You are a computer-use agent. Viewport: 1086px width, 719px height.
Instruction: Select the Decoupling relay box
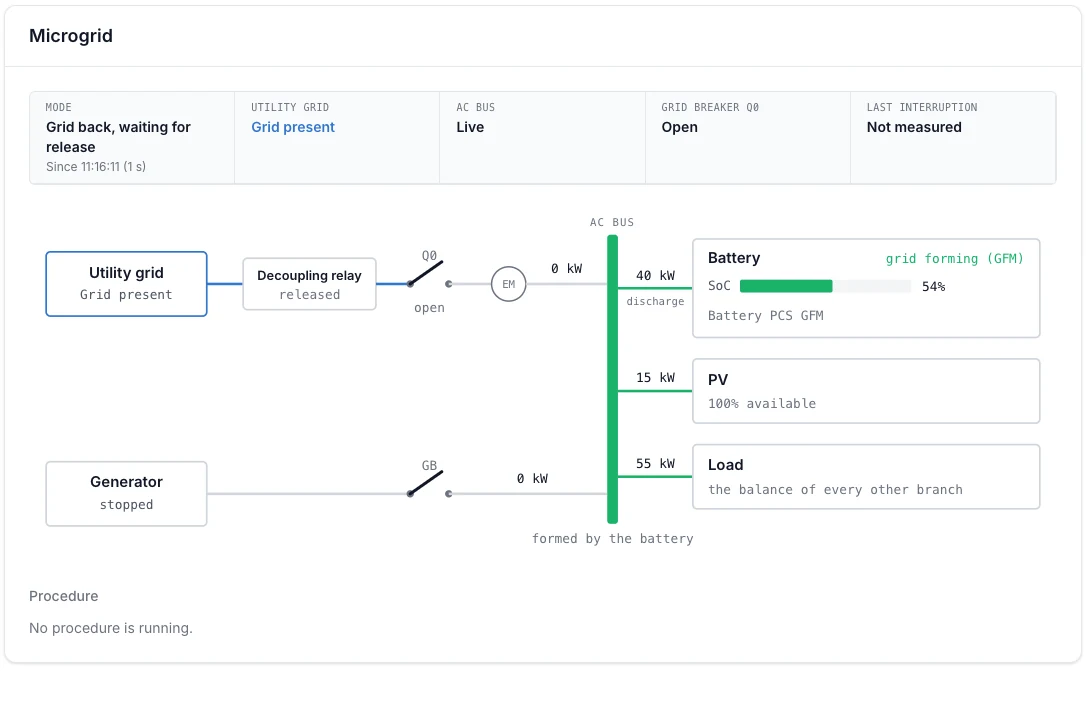point(310,284)
